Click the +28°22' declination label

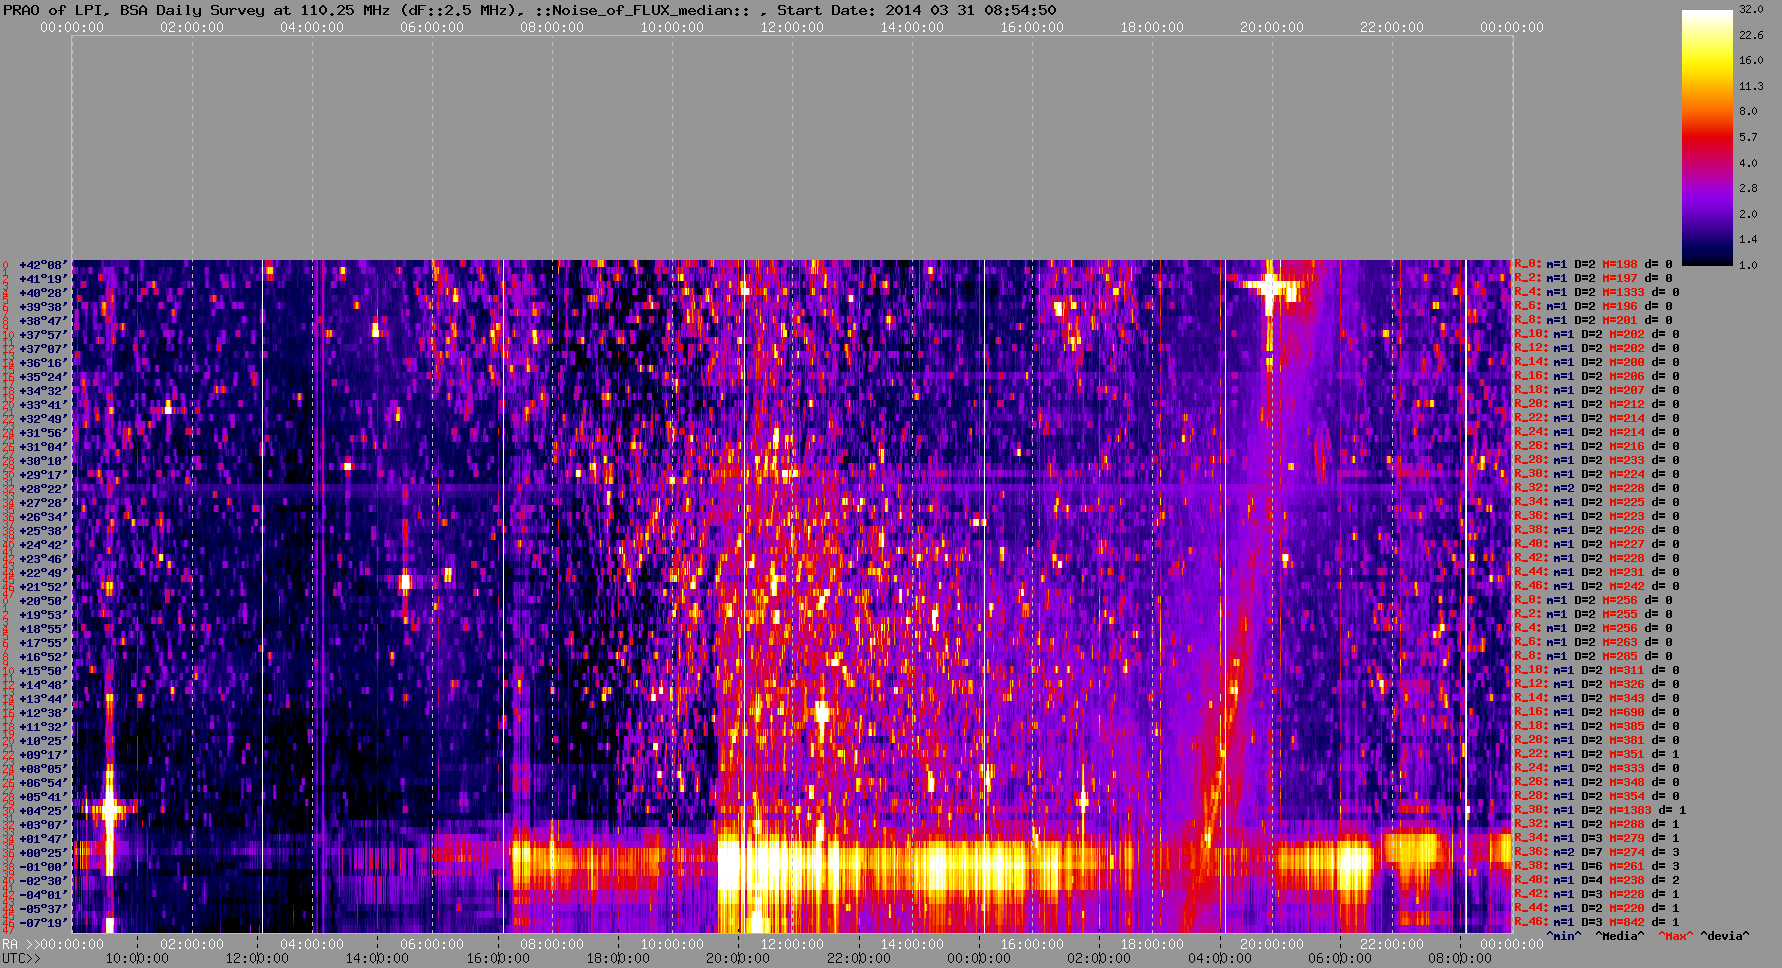pyautogui.click(x=44, y=489)
